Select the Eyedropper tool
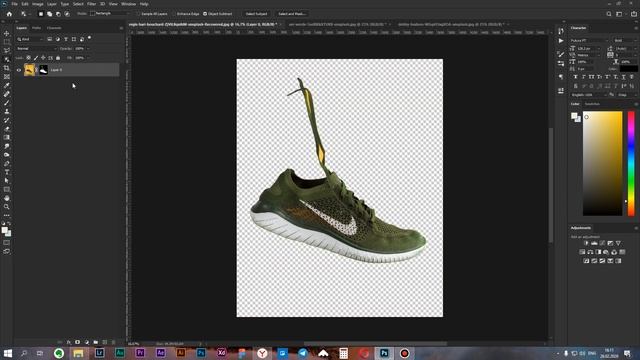Image resolution: width=640 pixels, height=360 pixels. [x=7, y=85]
